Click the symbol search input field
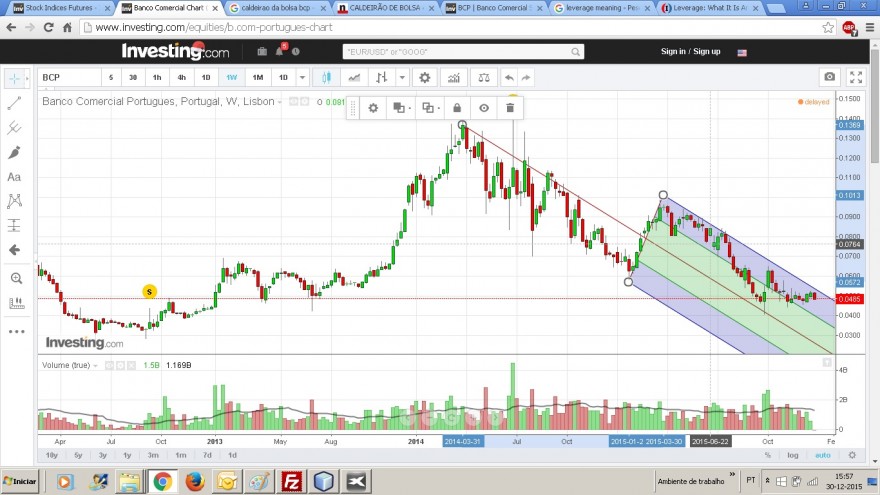 (462, 52)
